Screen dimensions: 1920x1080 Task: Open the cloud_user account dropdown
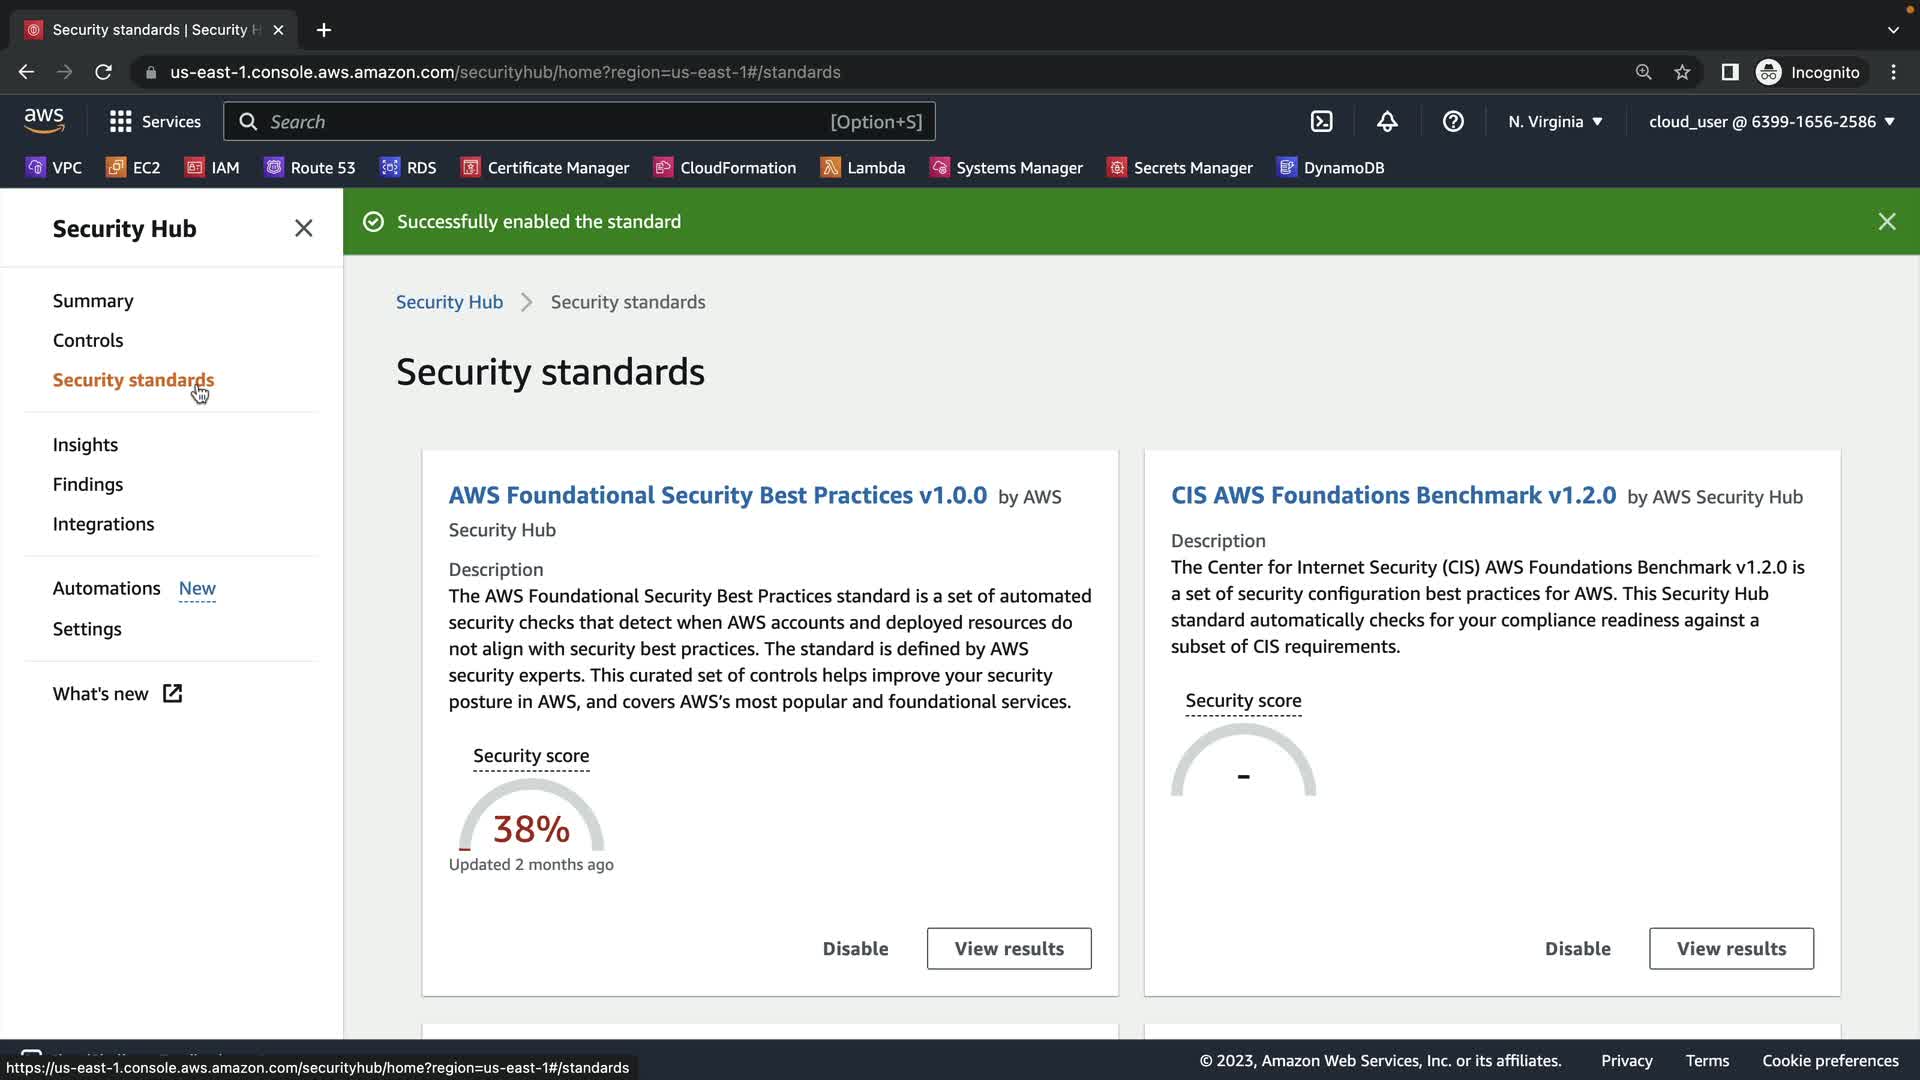[1771, 122]
